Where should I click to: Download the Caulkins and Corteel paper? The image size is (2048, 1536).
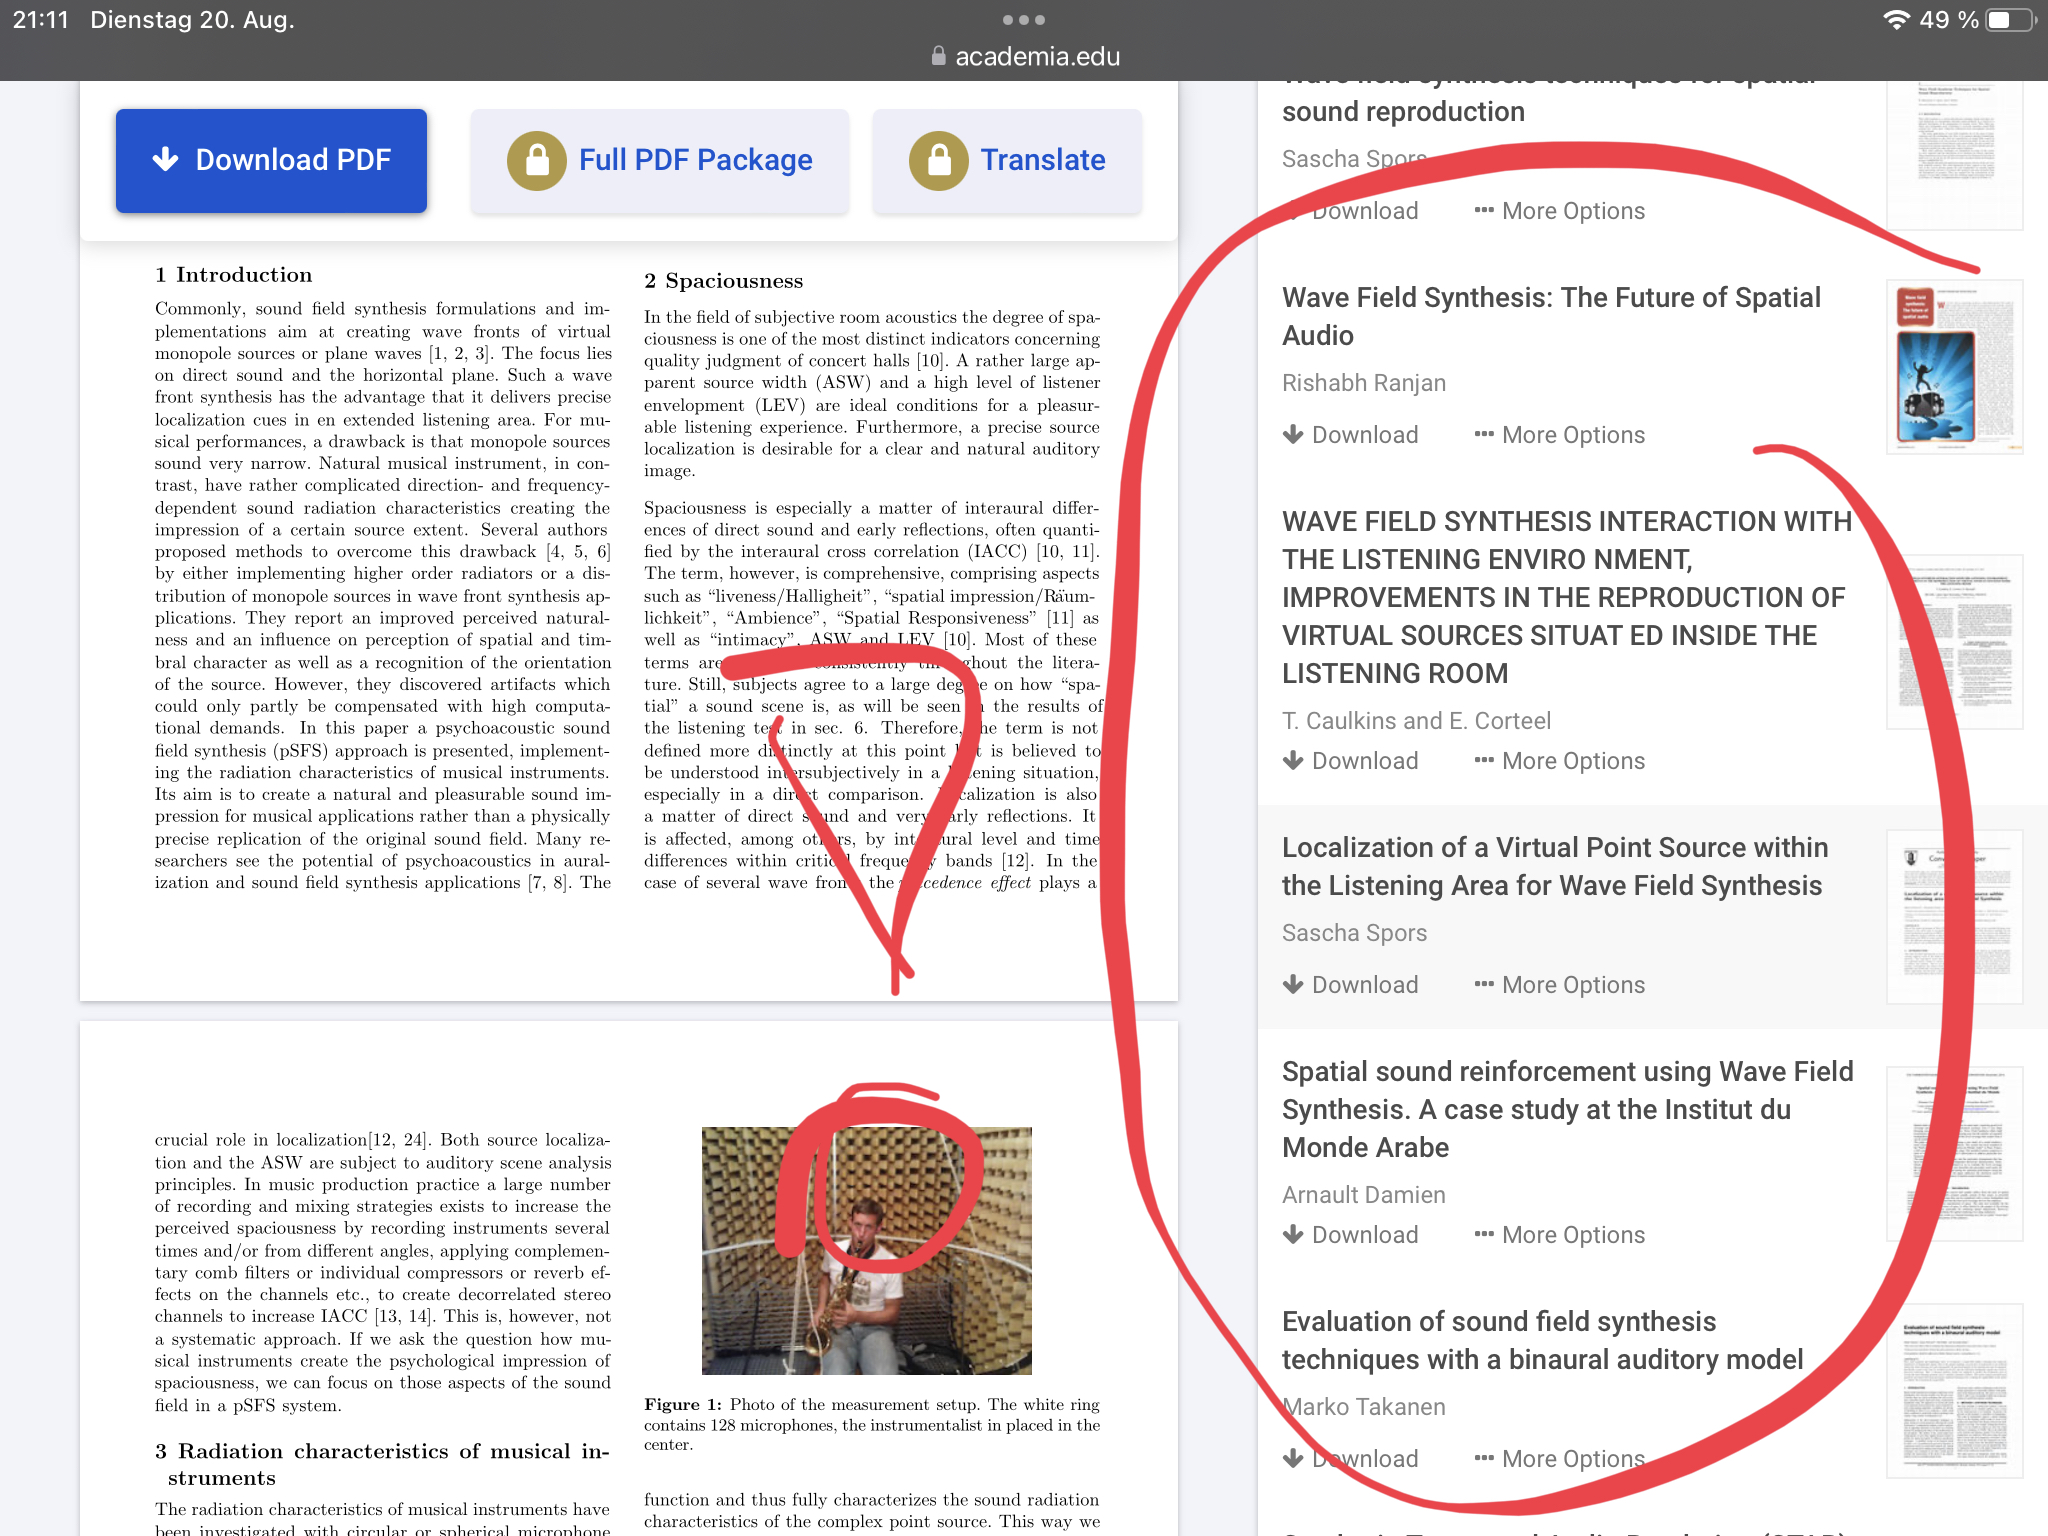tap(1351, 761)
